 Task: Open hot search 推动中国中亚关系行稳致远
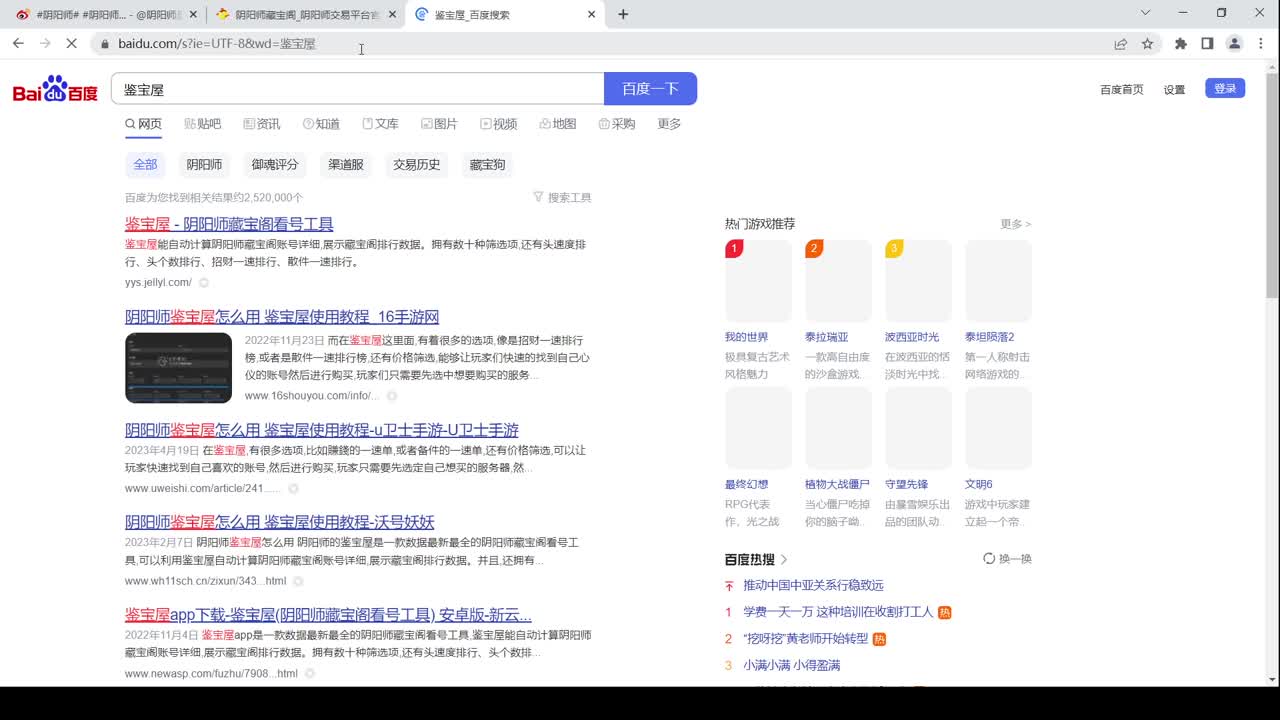[x=813, y=585]
